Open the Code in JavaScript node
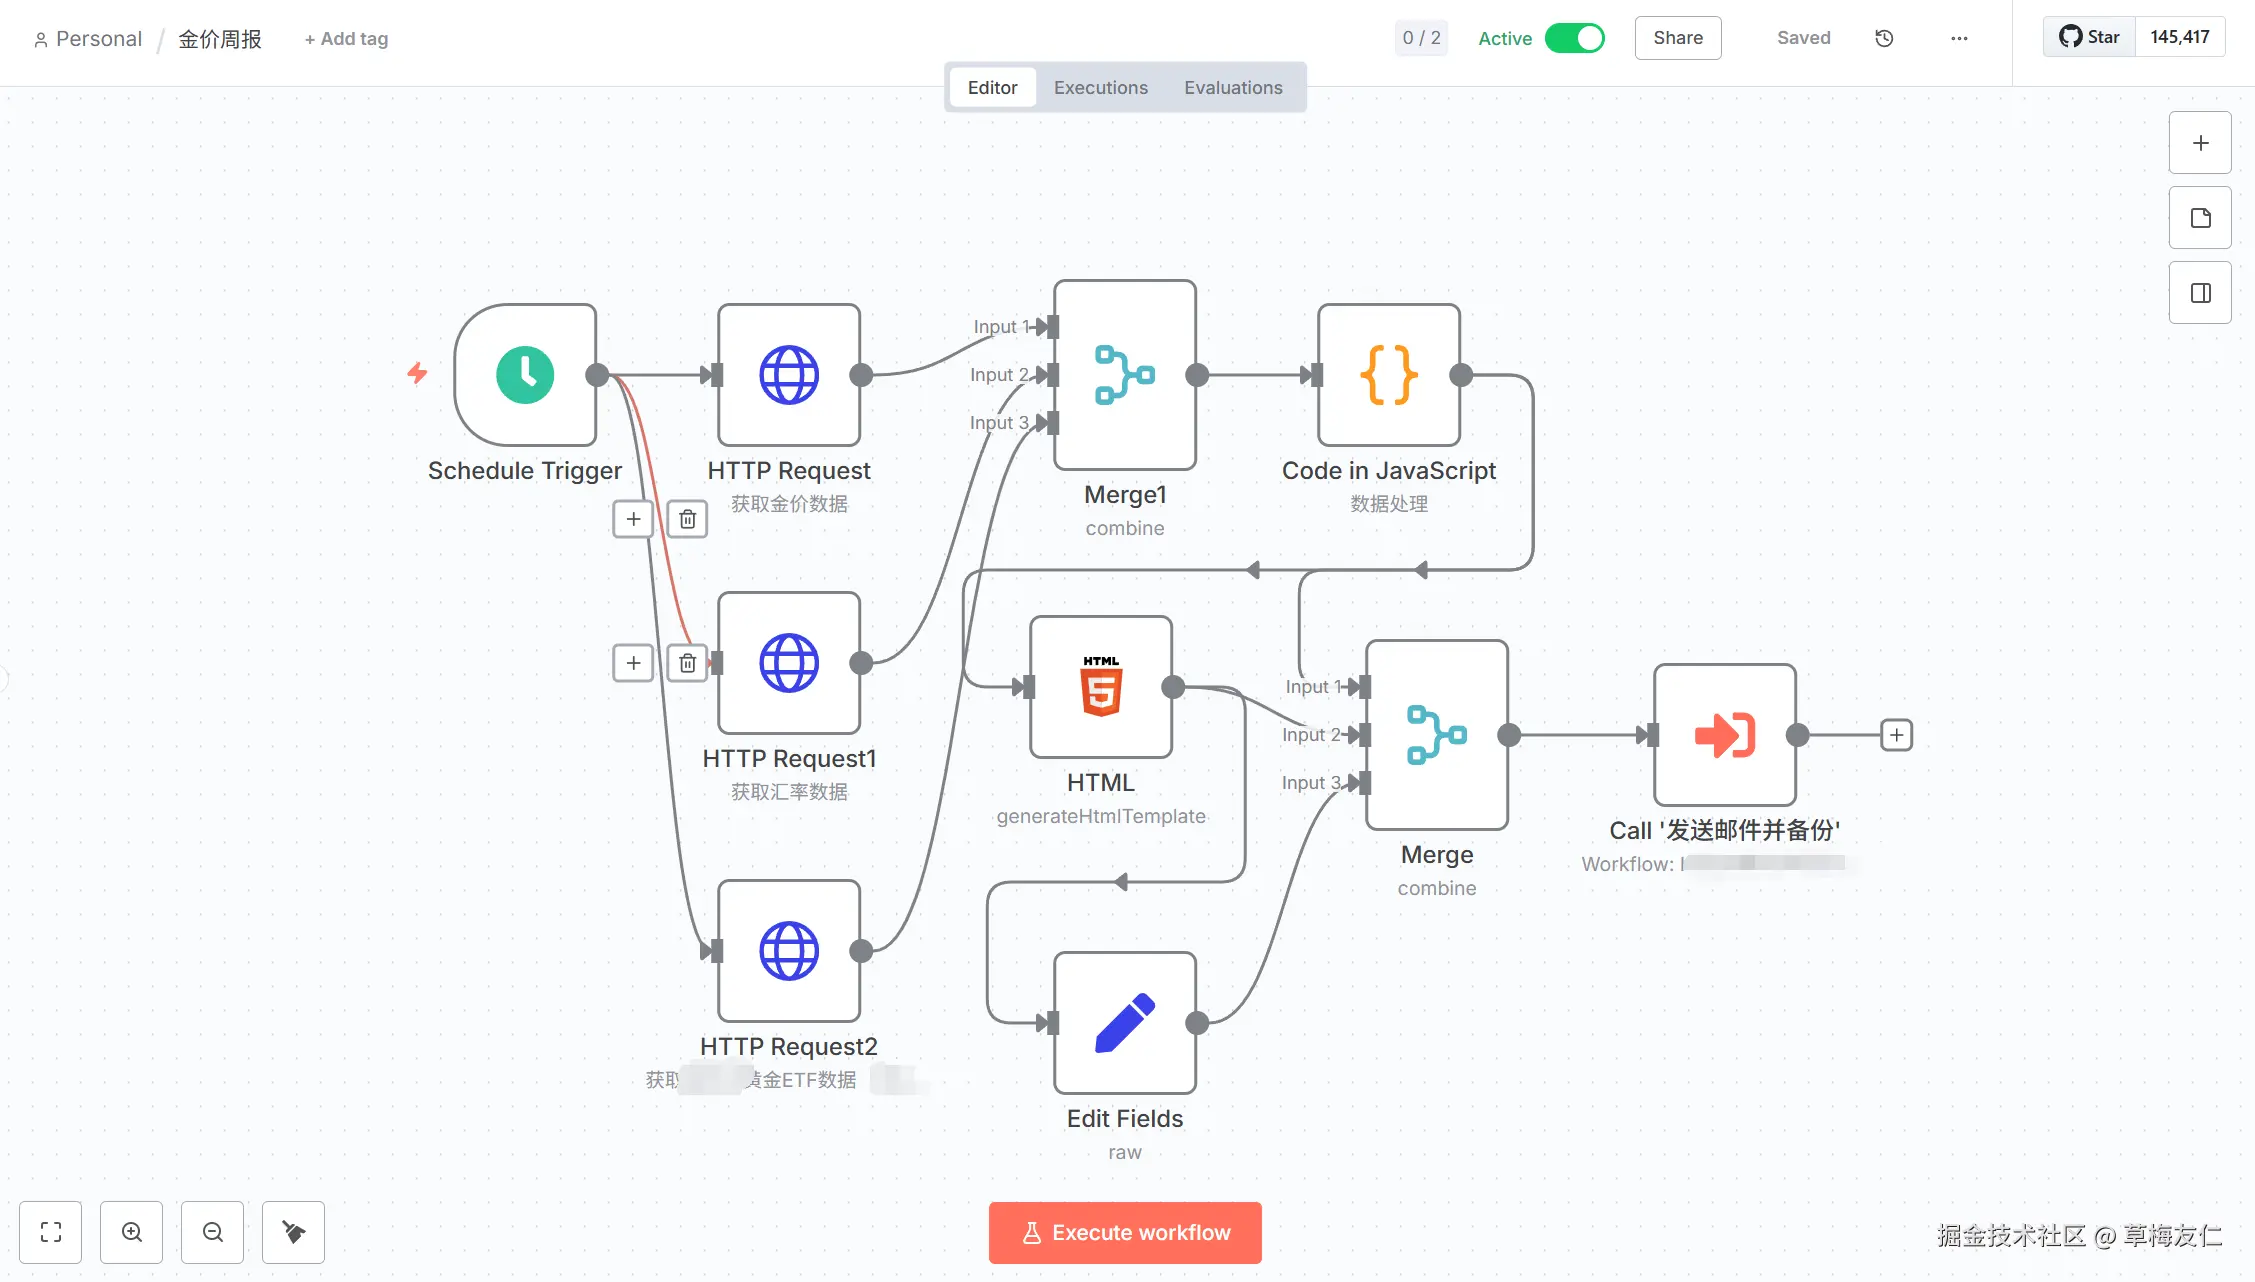 [x=1389, y=375]
